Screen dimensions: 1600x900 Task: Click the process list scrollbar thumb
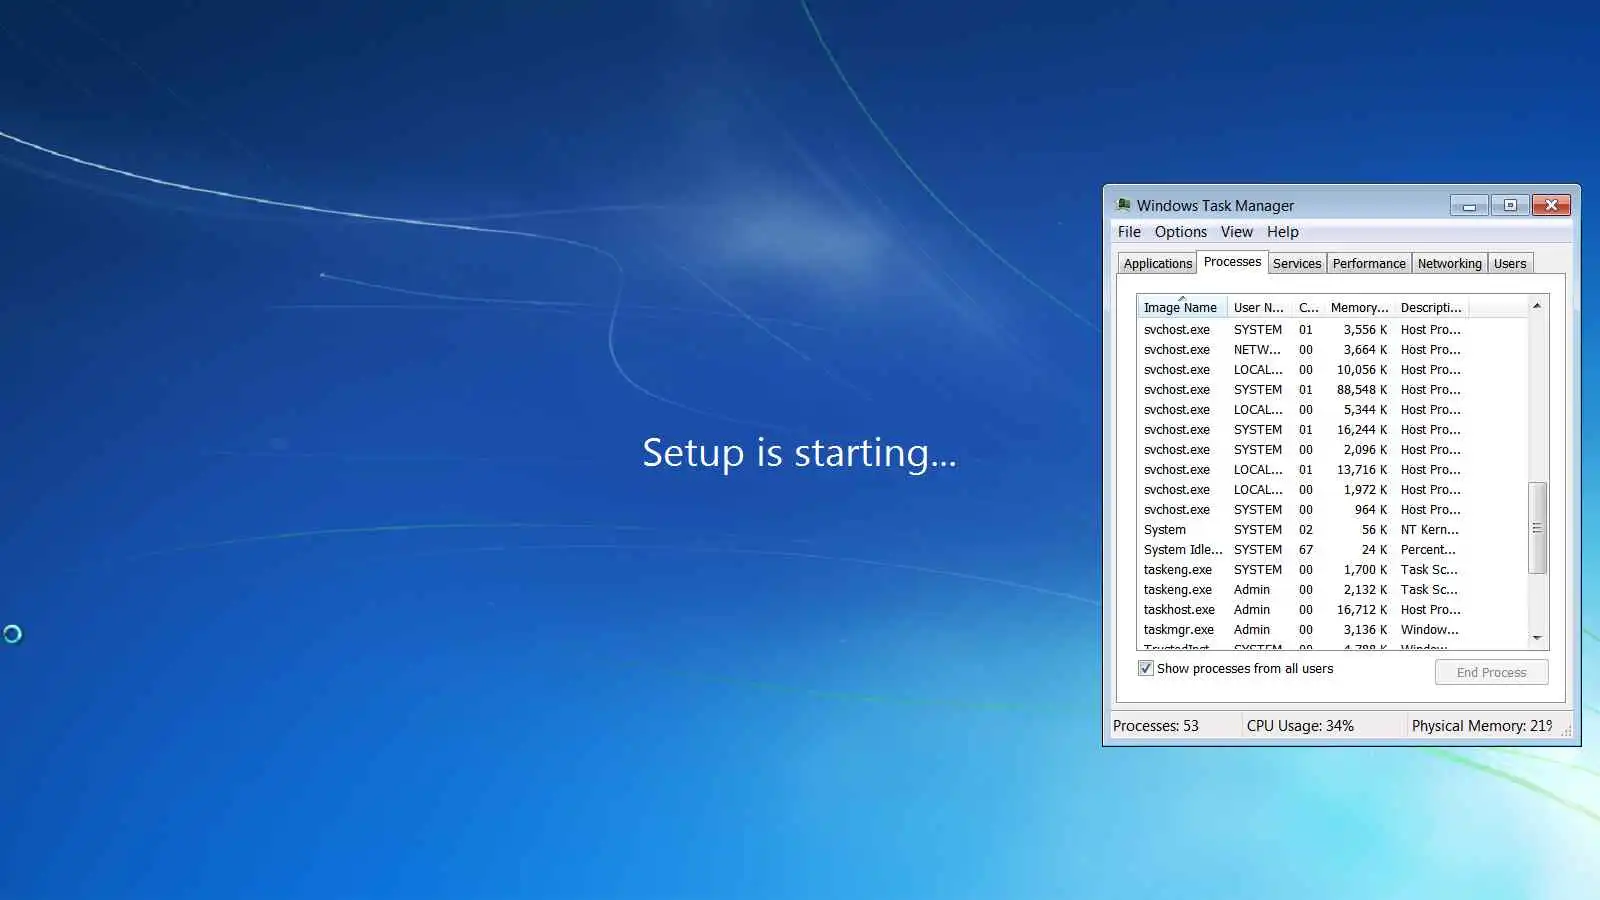click(x=1537, y=528)
